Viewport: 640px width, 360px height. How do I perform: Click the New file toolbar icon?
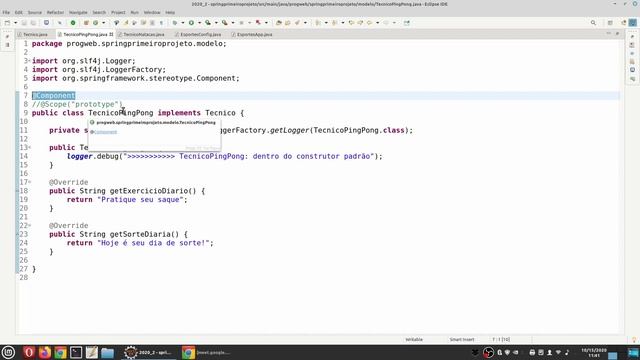click(7, 23)
